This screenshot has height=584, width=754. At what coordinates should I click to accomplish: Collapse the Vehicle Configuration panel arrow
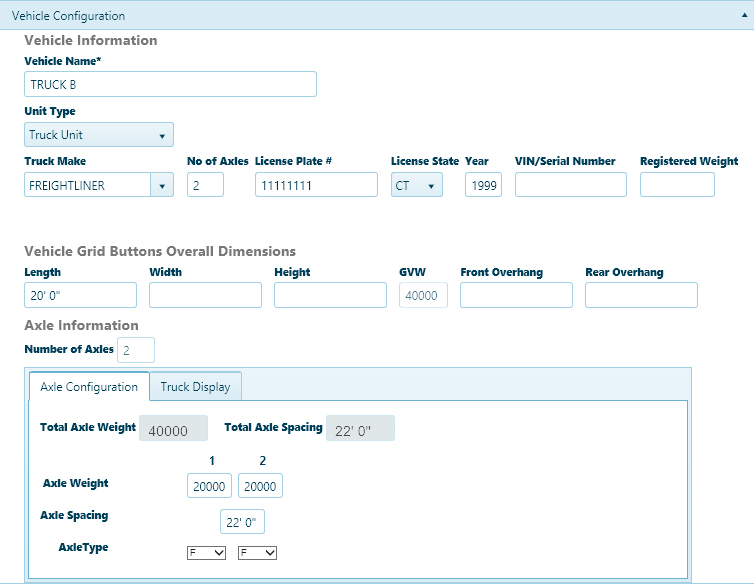[x=739, y=15]
